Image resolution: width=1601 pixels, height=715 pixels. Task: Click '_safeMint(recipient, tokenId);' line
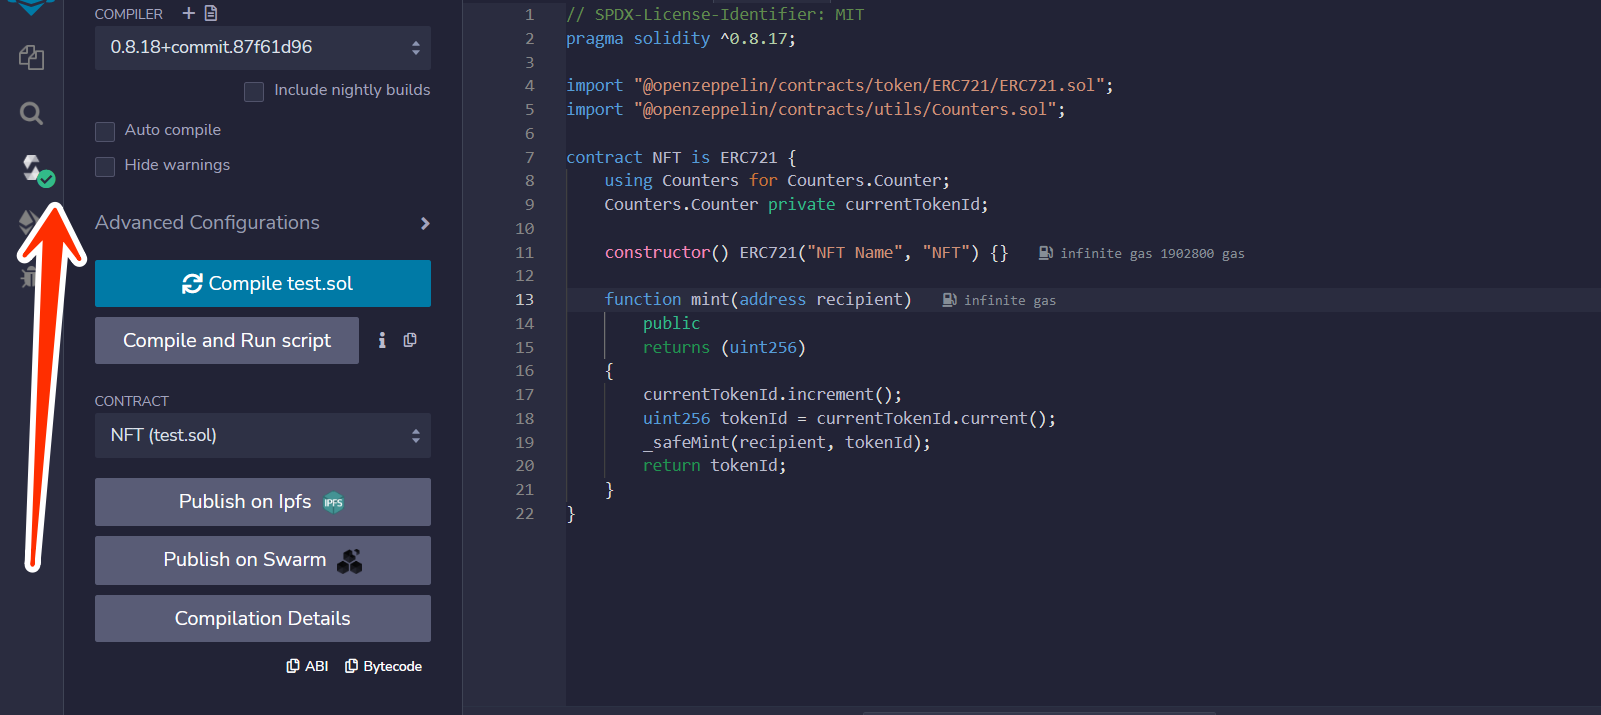tap(787, 442)
